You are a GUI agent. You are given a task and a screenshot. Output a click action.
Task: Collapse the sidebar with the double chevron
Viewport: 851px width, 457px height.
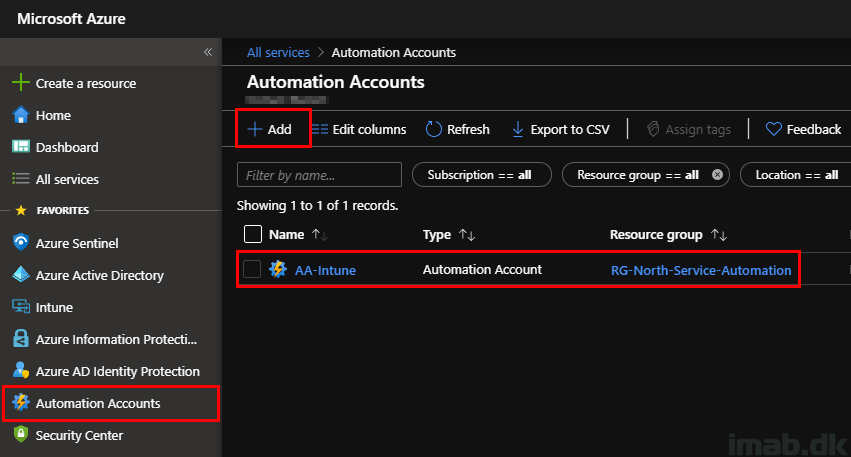[208, 52]
